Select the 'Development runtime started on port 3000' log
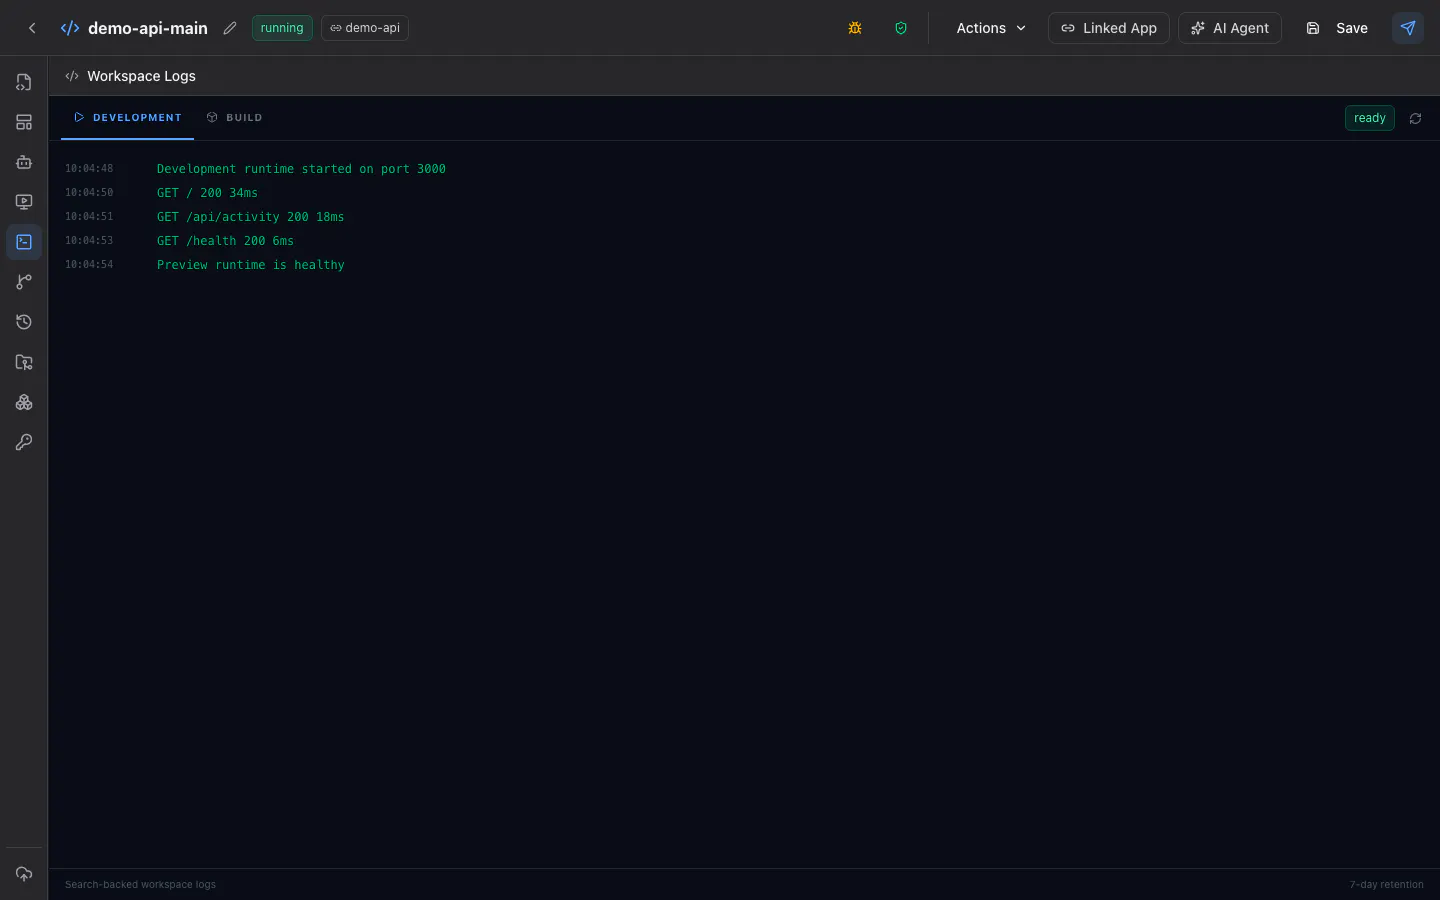The height and width of the screenshot is (900, 1440). [x=301, y=169]
